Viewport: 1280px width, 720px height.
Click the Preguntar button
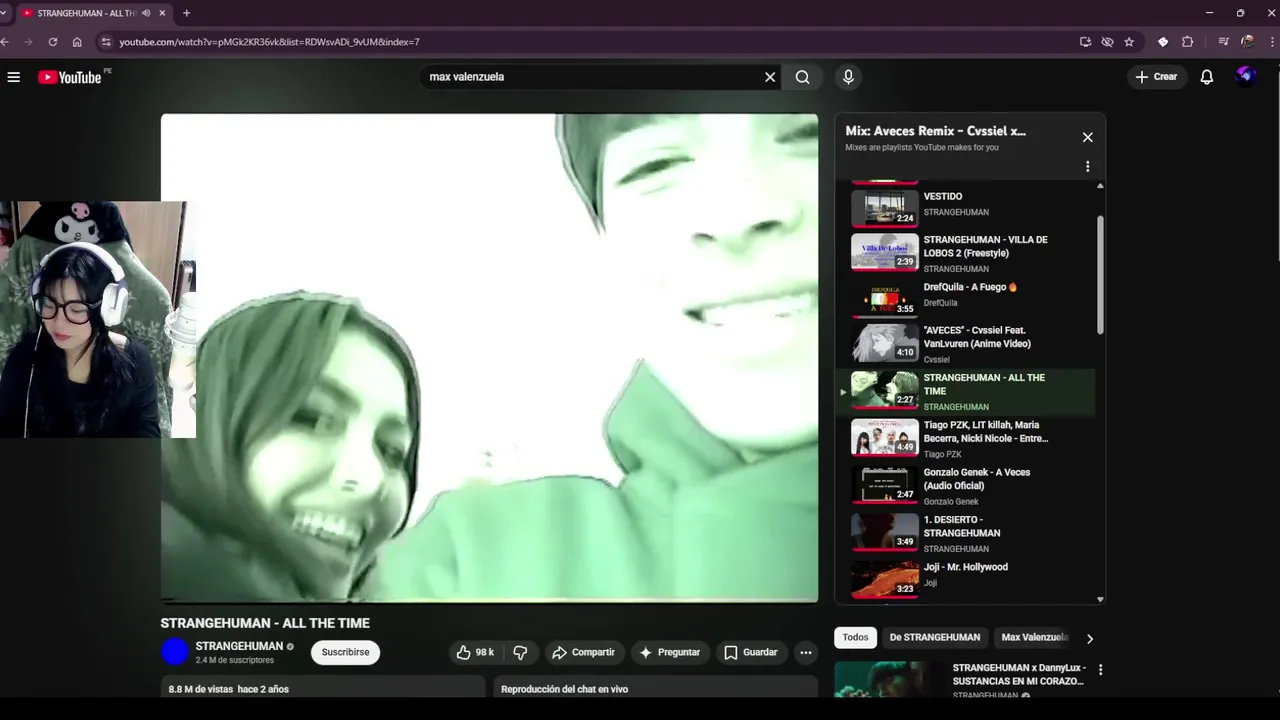[x=670, y=652]
